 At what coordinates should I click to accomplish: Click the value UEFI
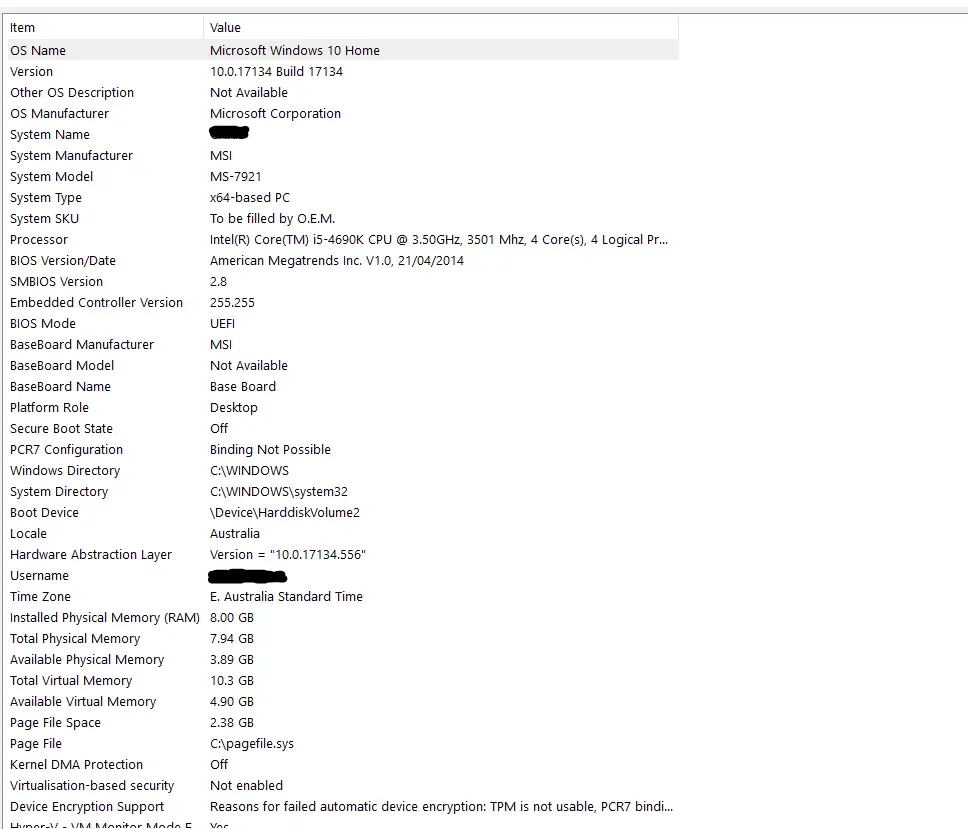pyautogui.click(x=222, y=323)
